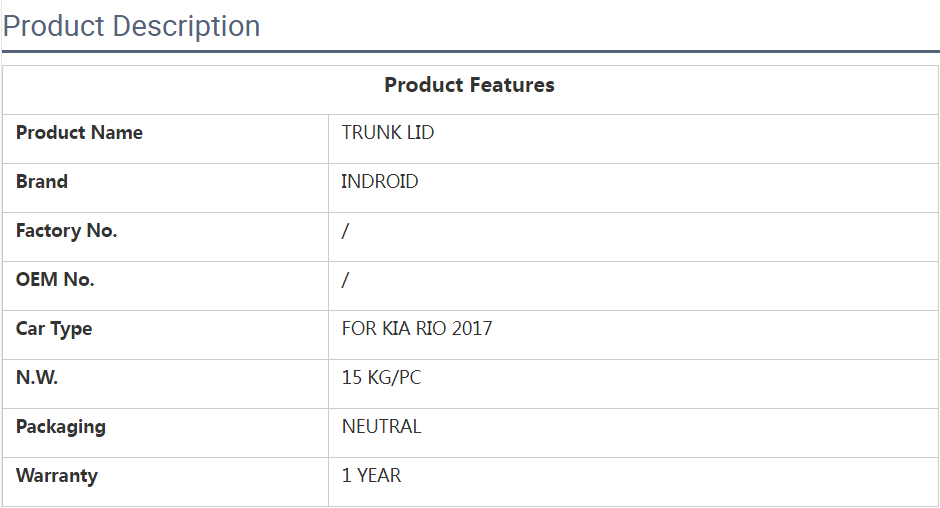The width and height of the screenshot is (940, 508).
Task: Select the Brand label cell
Action: click(x=42, y=182)
